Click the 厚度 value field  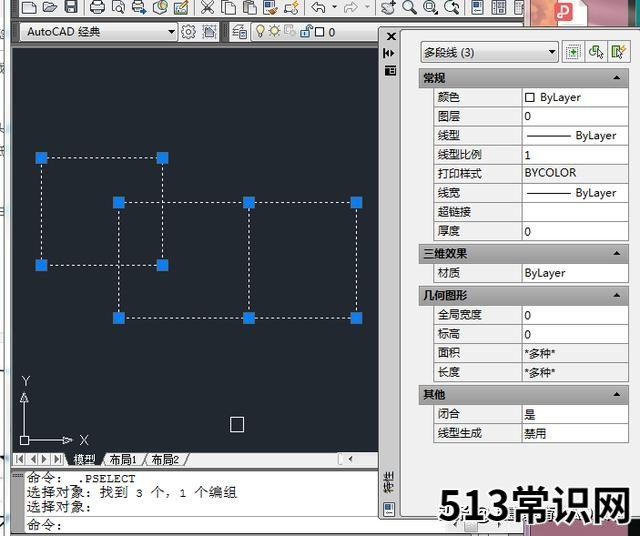[575, 231]
